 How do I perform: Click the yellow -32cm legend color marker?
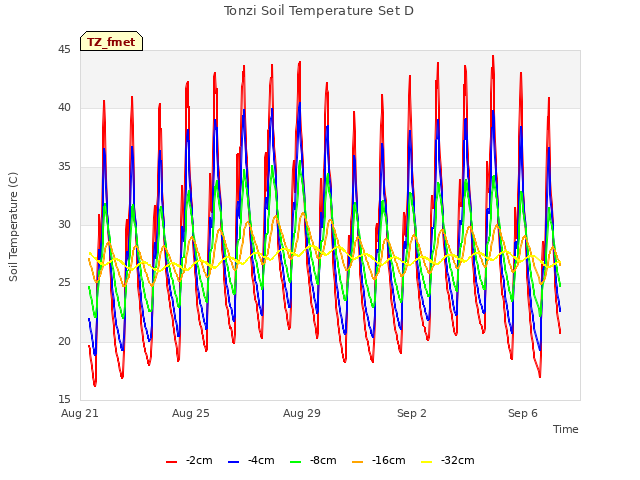point(426,462)
